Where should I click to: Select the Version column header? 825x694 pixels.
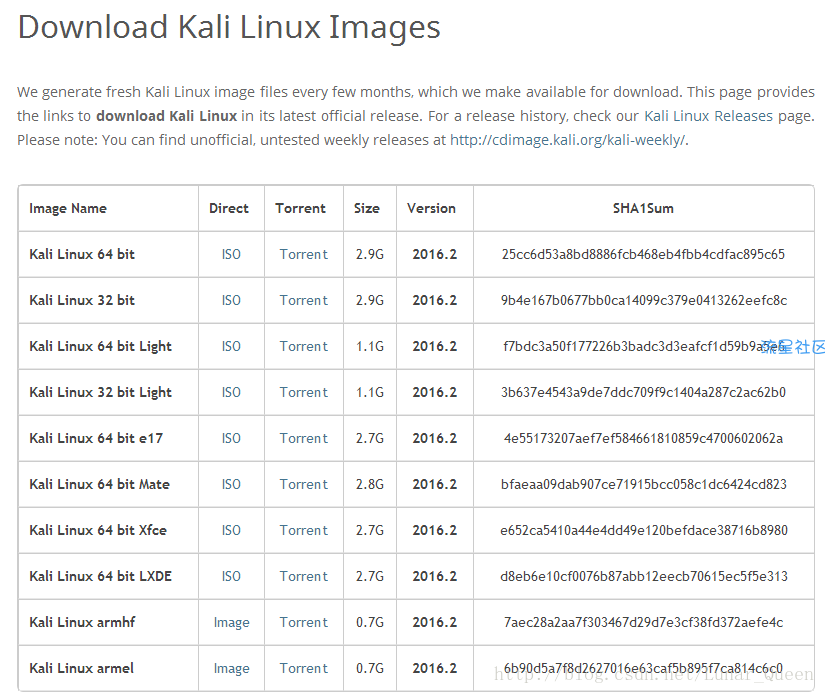[x=431, y=208]
